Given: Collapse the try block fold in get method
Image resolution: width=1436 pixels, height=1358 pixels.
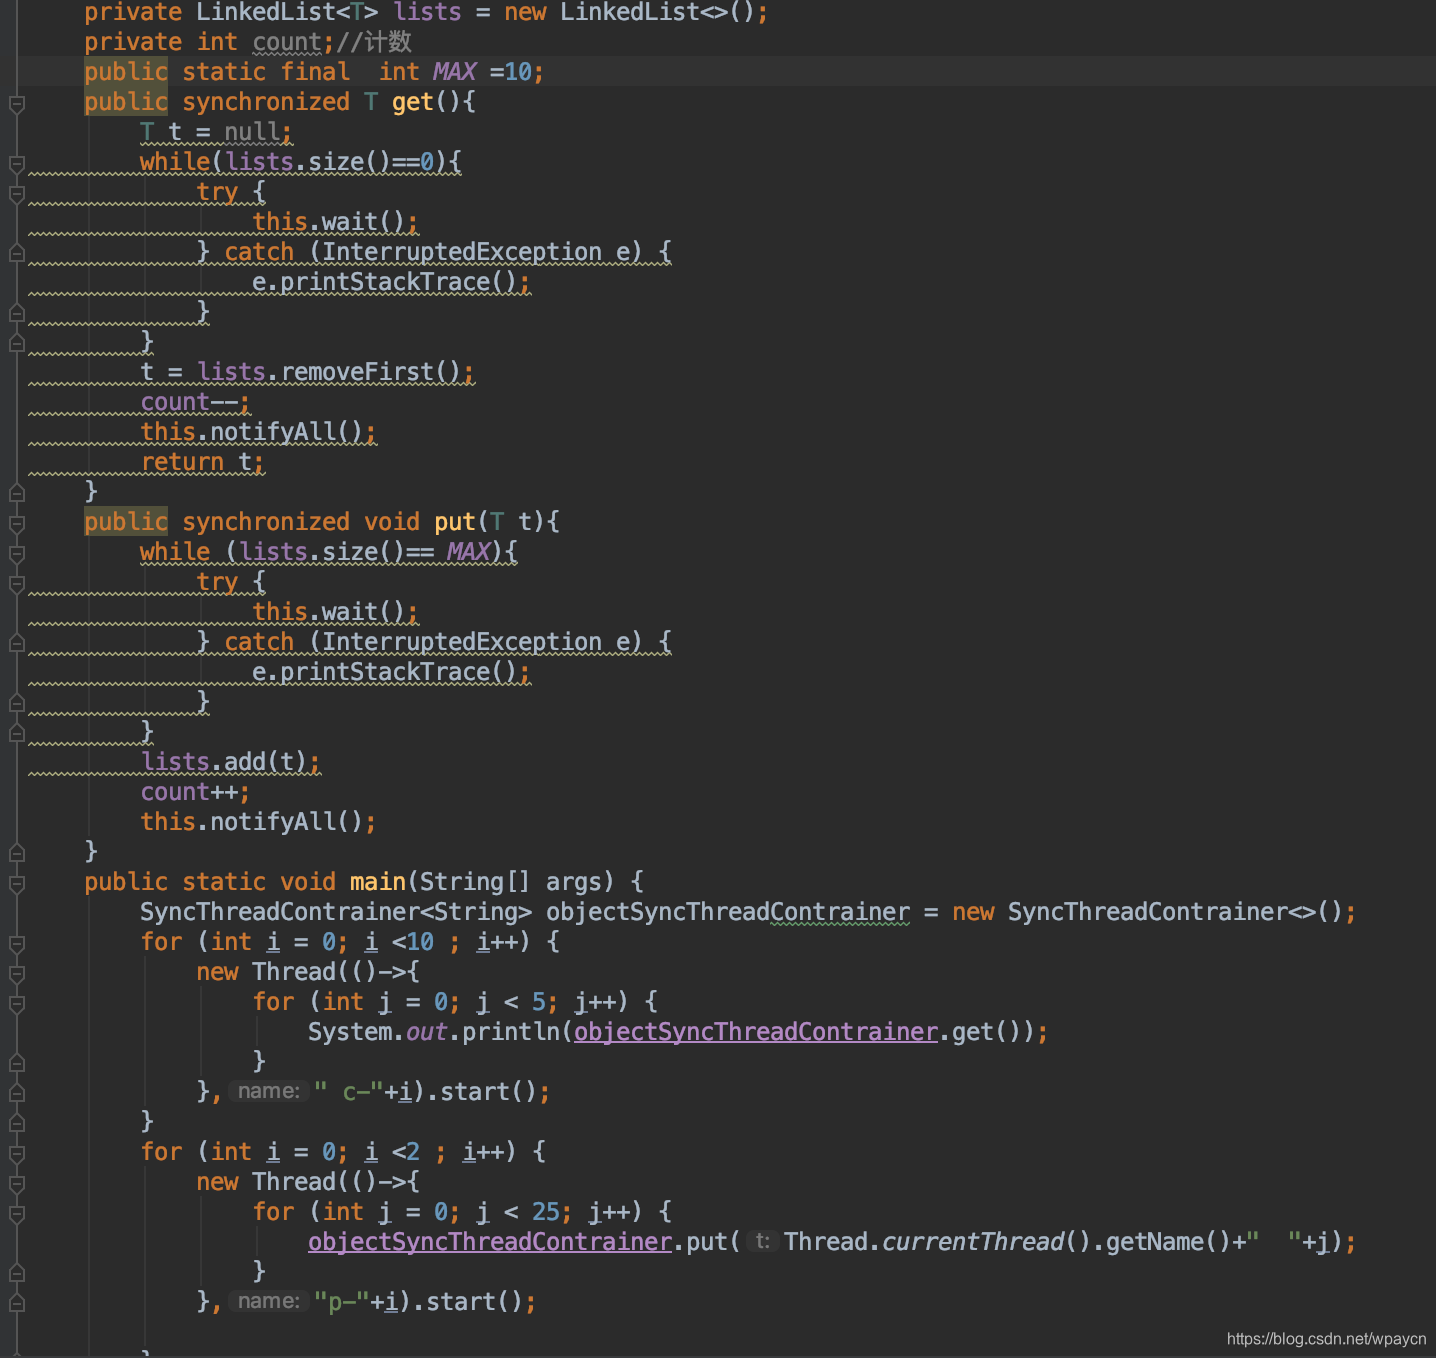Looking at the screenshot, I should click(17, 193).
